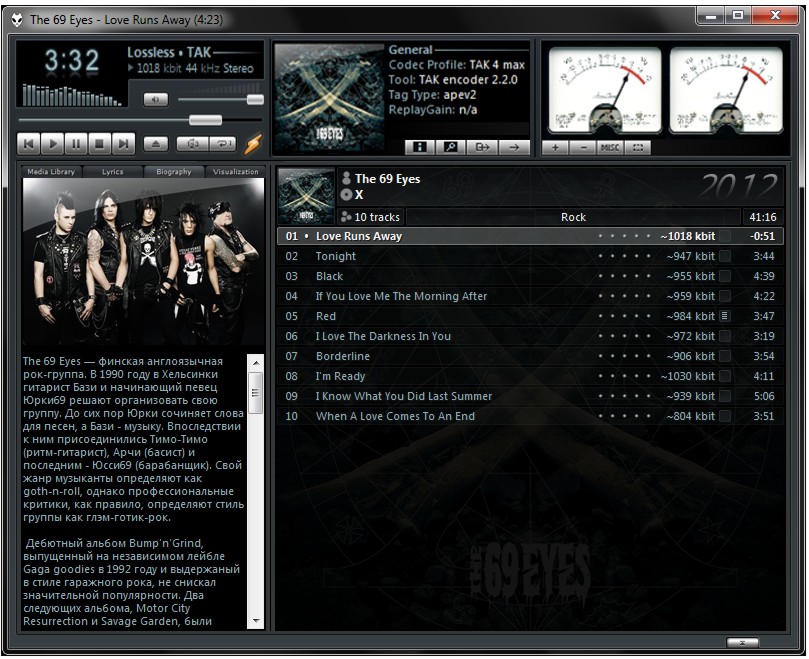Select I Love The Darkness In You
Screen dimensions: 809x659
point(530,336)
